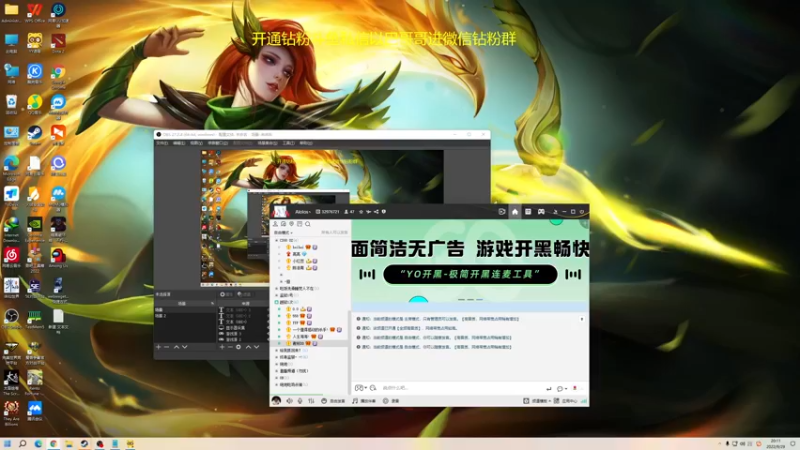This screenshot has width=800, height=450.
Task: Open the 文件 menu in OBS
Action: pyautogui.click(x=162, y=143)
